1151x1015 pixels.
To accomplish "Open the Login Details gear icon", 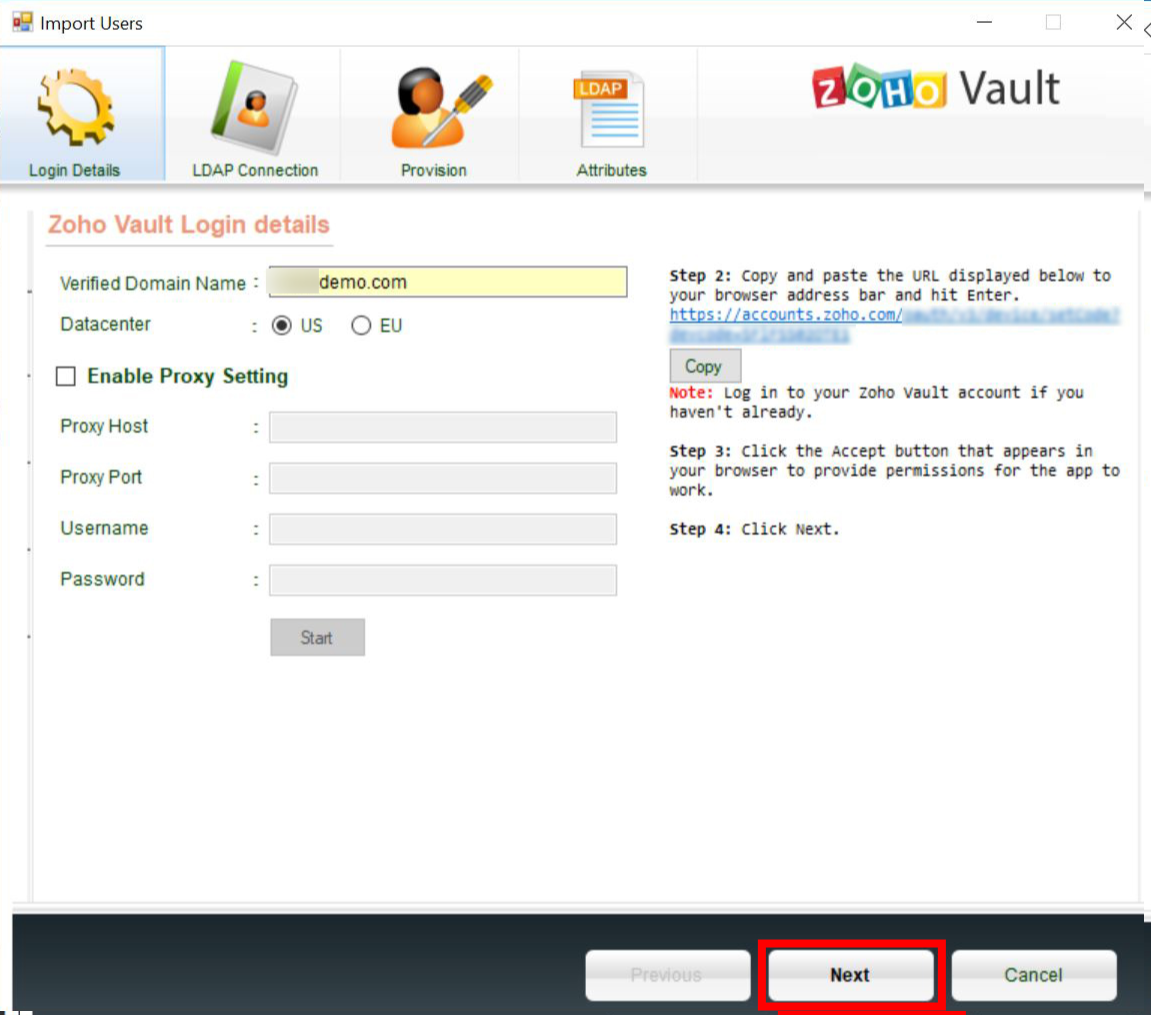I will coord(76,106).
